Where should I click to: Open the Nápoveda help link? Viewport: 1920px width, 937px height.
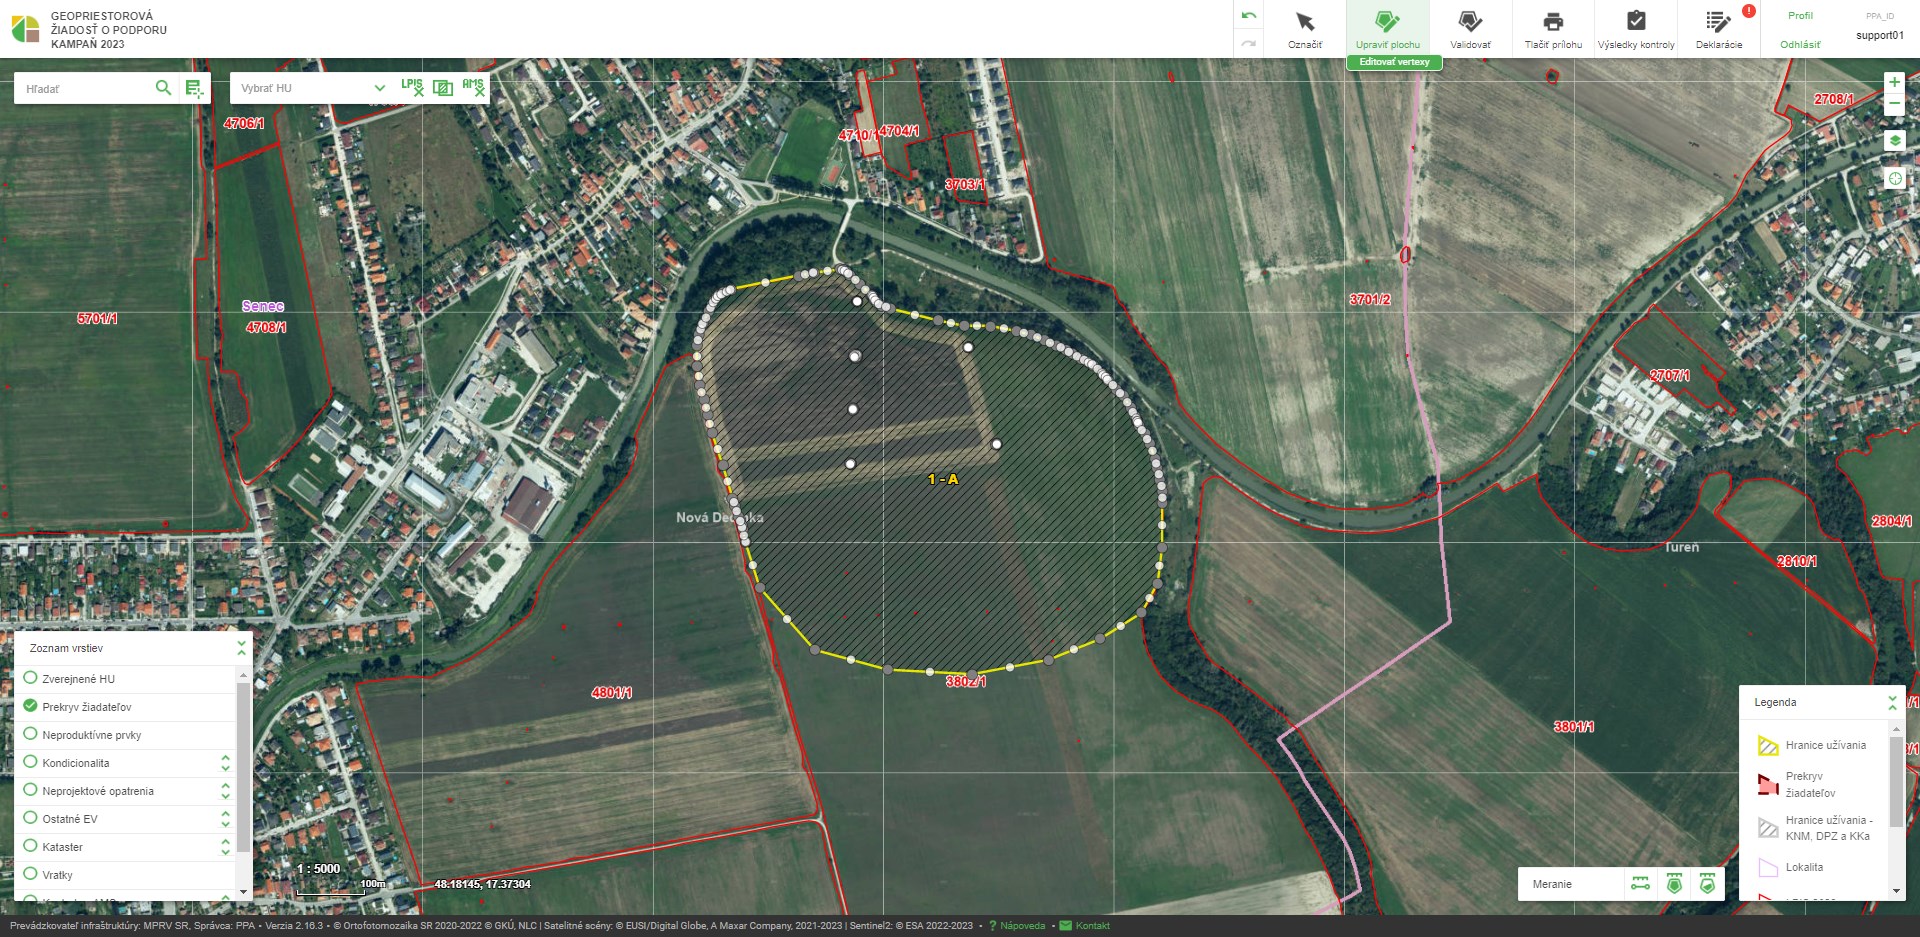(1022, 926)
